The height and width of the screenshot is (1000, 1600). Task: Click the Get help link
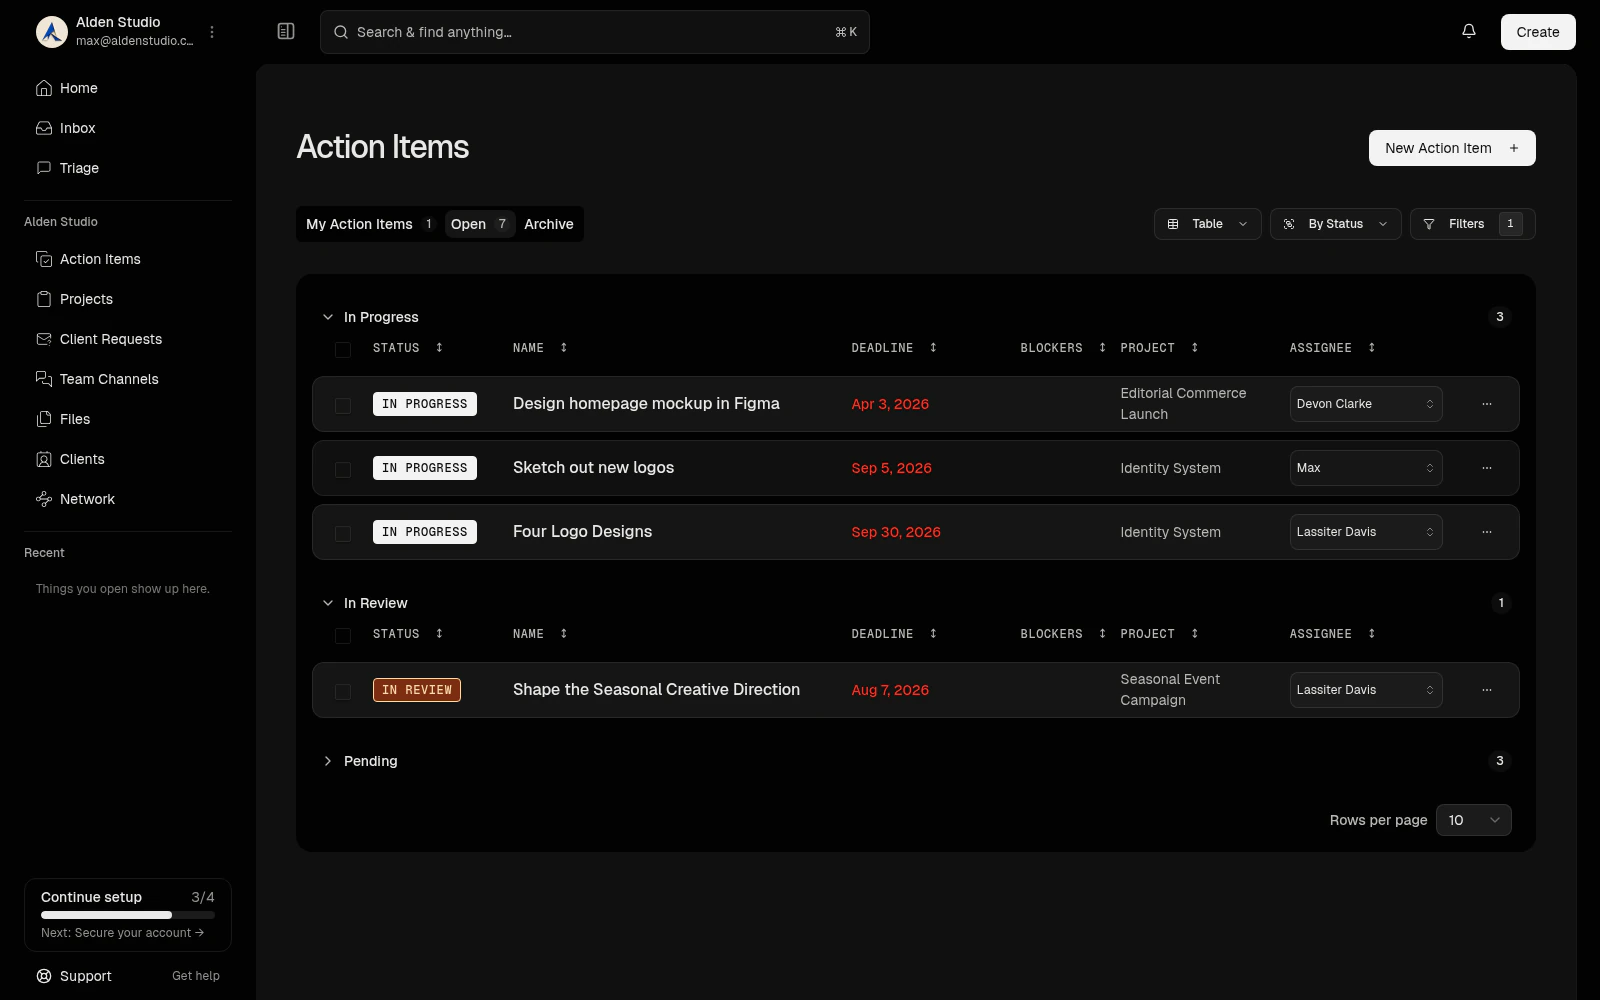[196, 976]
